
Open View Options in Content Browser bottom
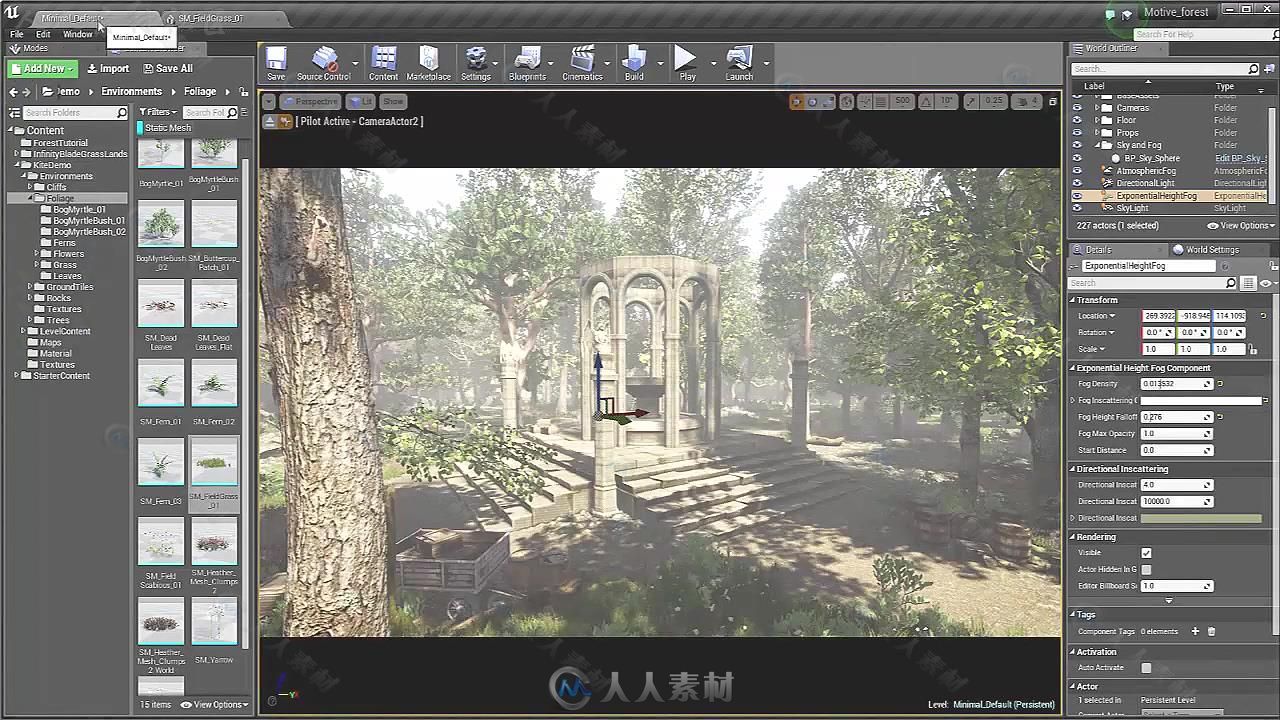pos(214,705)
